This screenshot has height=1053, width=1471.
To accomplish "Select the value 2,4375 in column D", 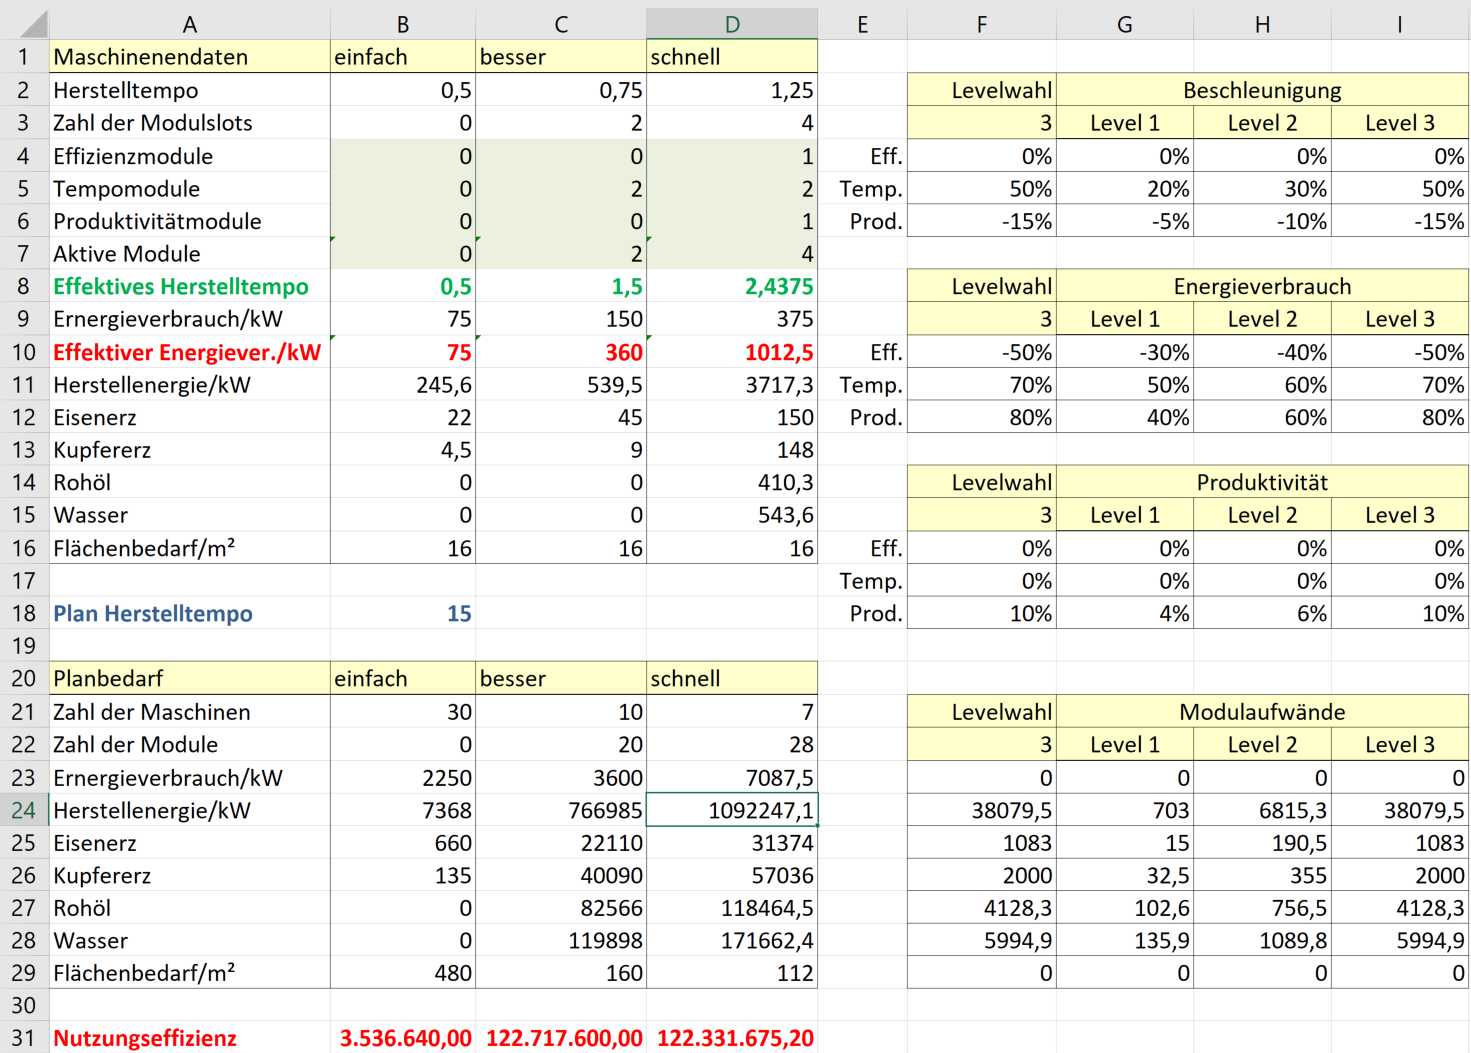I will [x=732, y=286].
